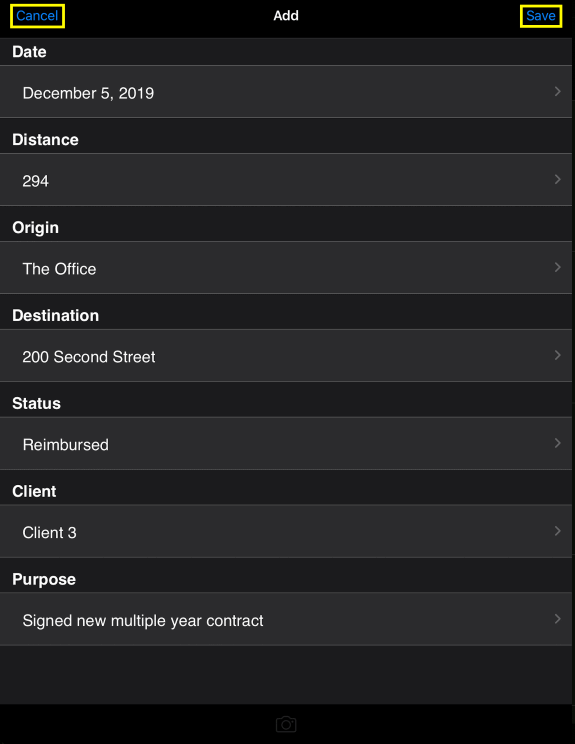Click the chevron on the Reimbursed row

tap(558, 443)
